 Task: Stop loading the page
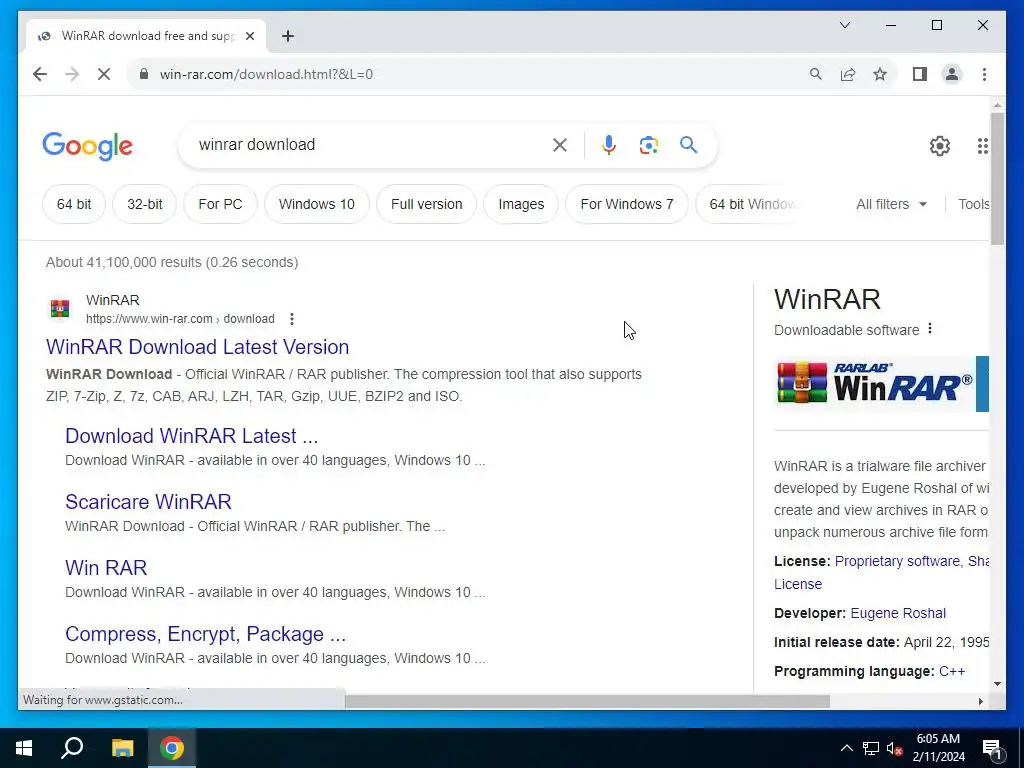click(104, 74)
